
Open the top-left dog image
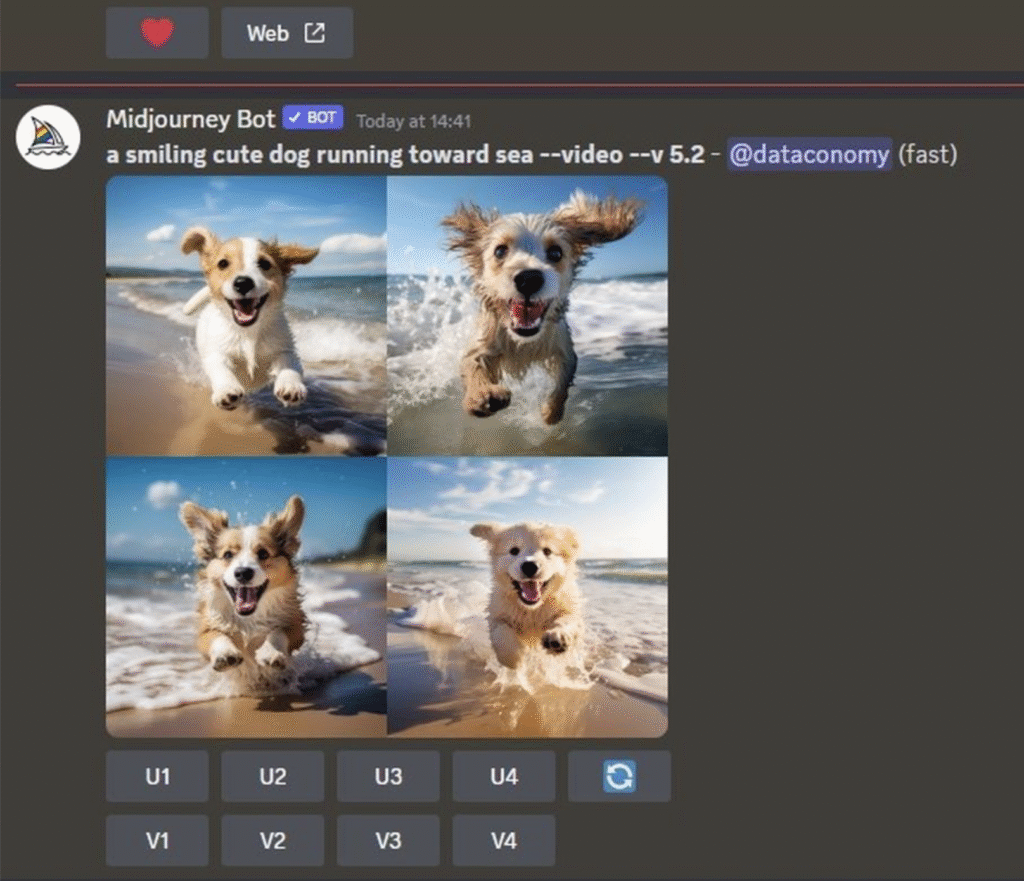pyautogui.click(x=246, y=315)
